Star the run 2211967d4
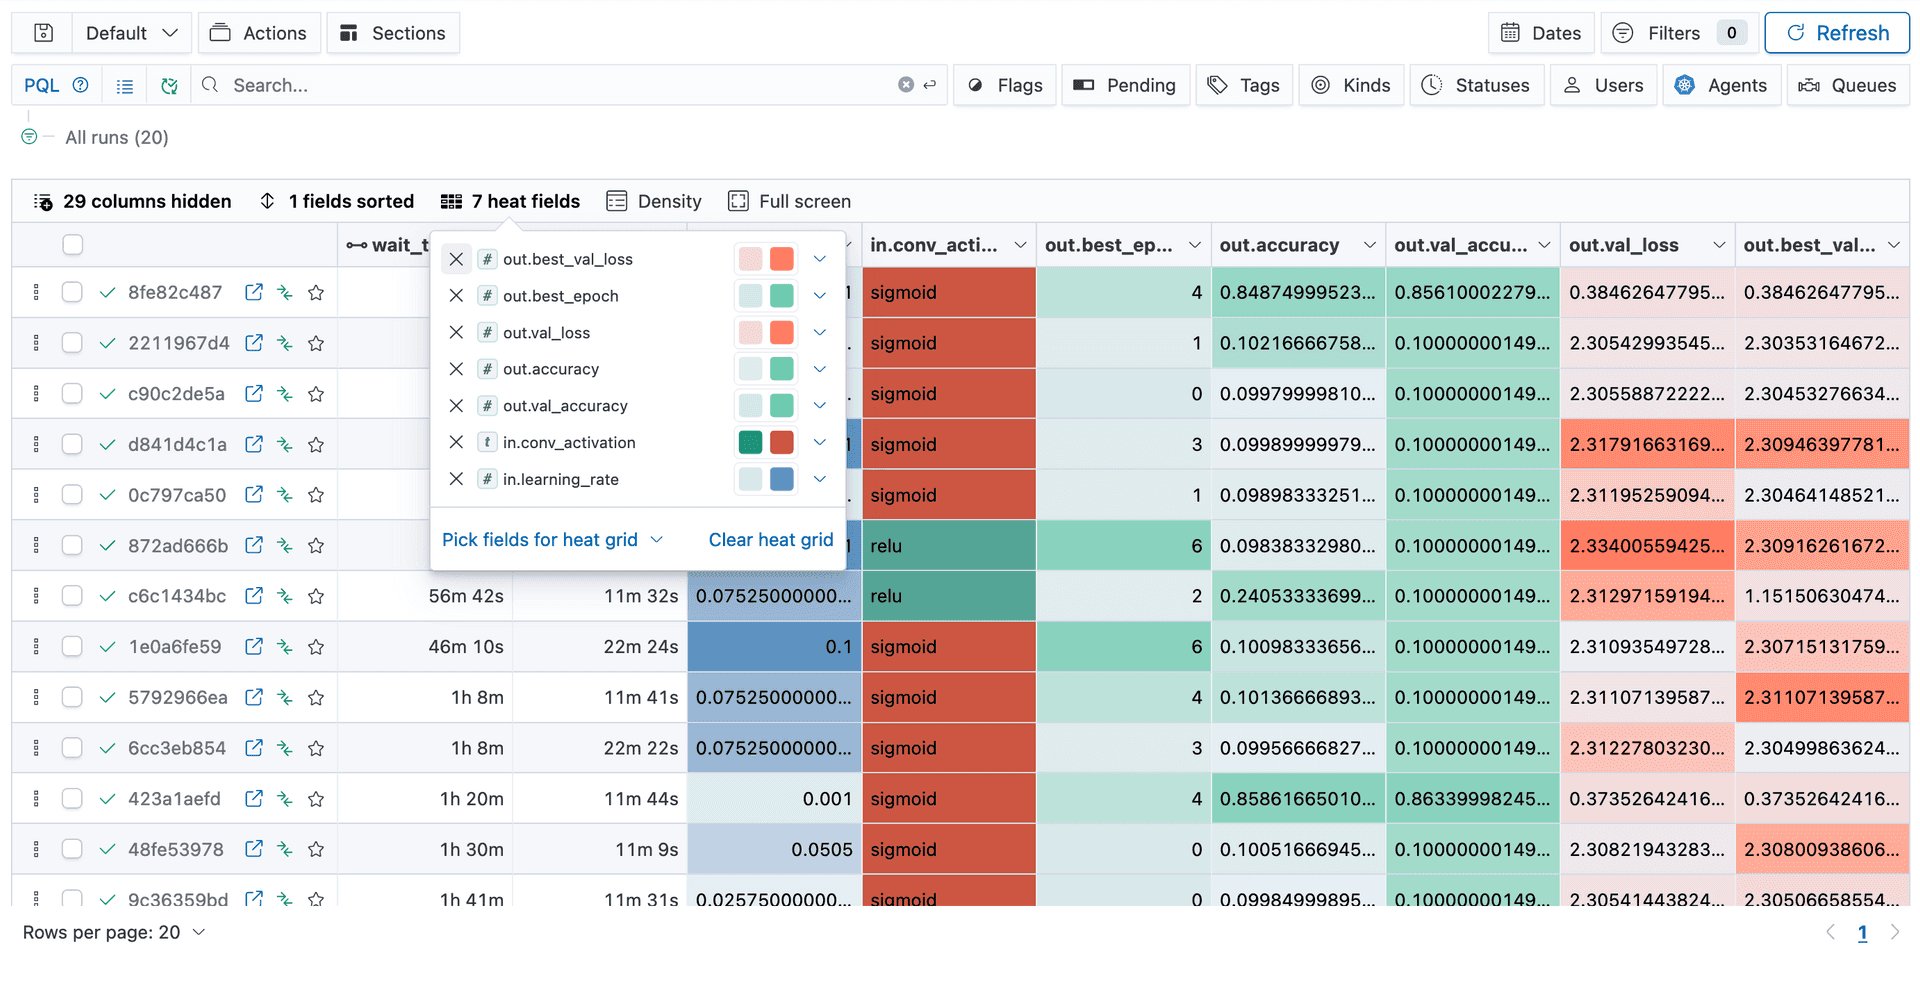1920x981 pixels. 316,343
